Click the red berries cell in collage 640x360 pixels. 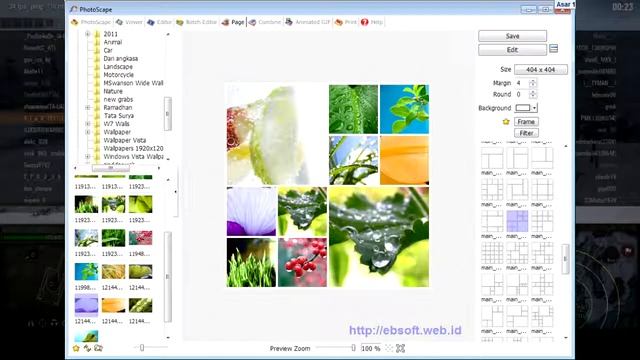pos(302,262)
